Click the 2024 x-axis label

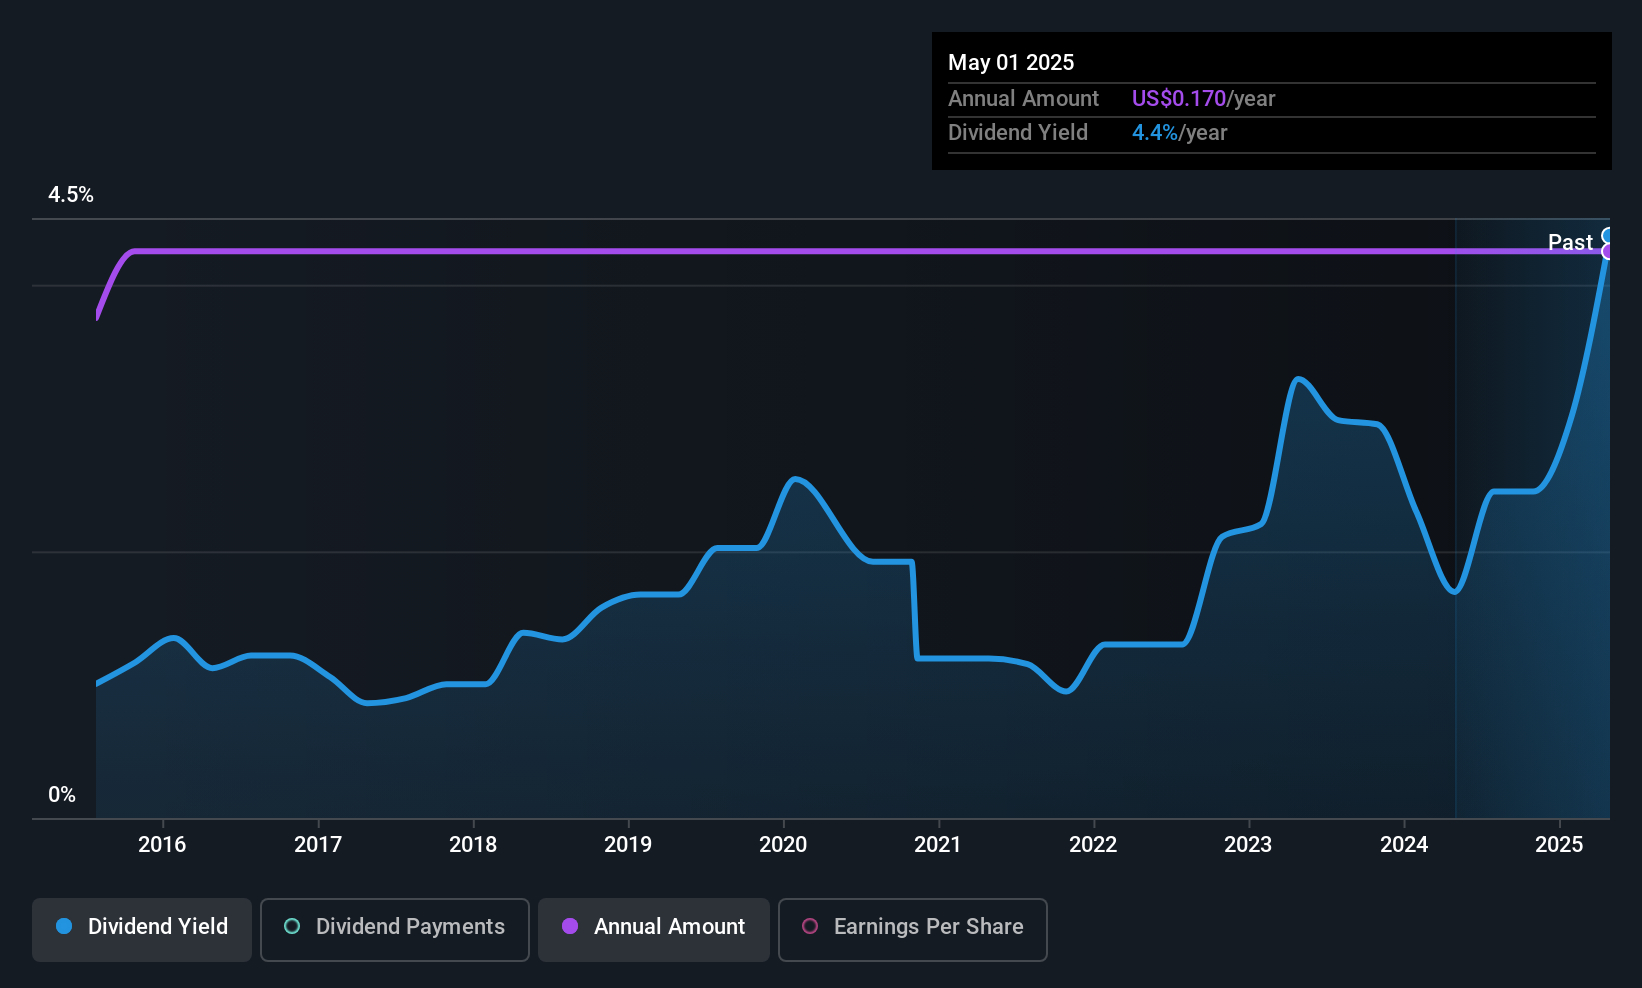click(x=1404, y=845)
